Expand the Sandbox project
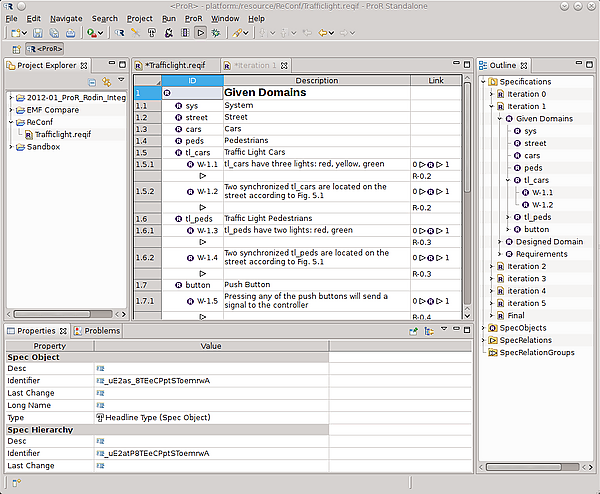 (11, 147)
